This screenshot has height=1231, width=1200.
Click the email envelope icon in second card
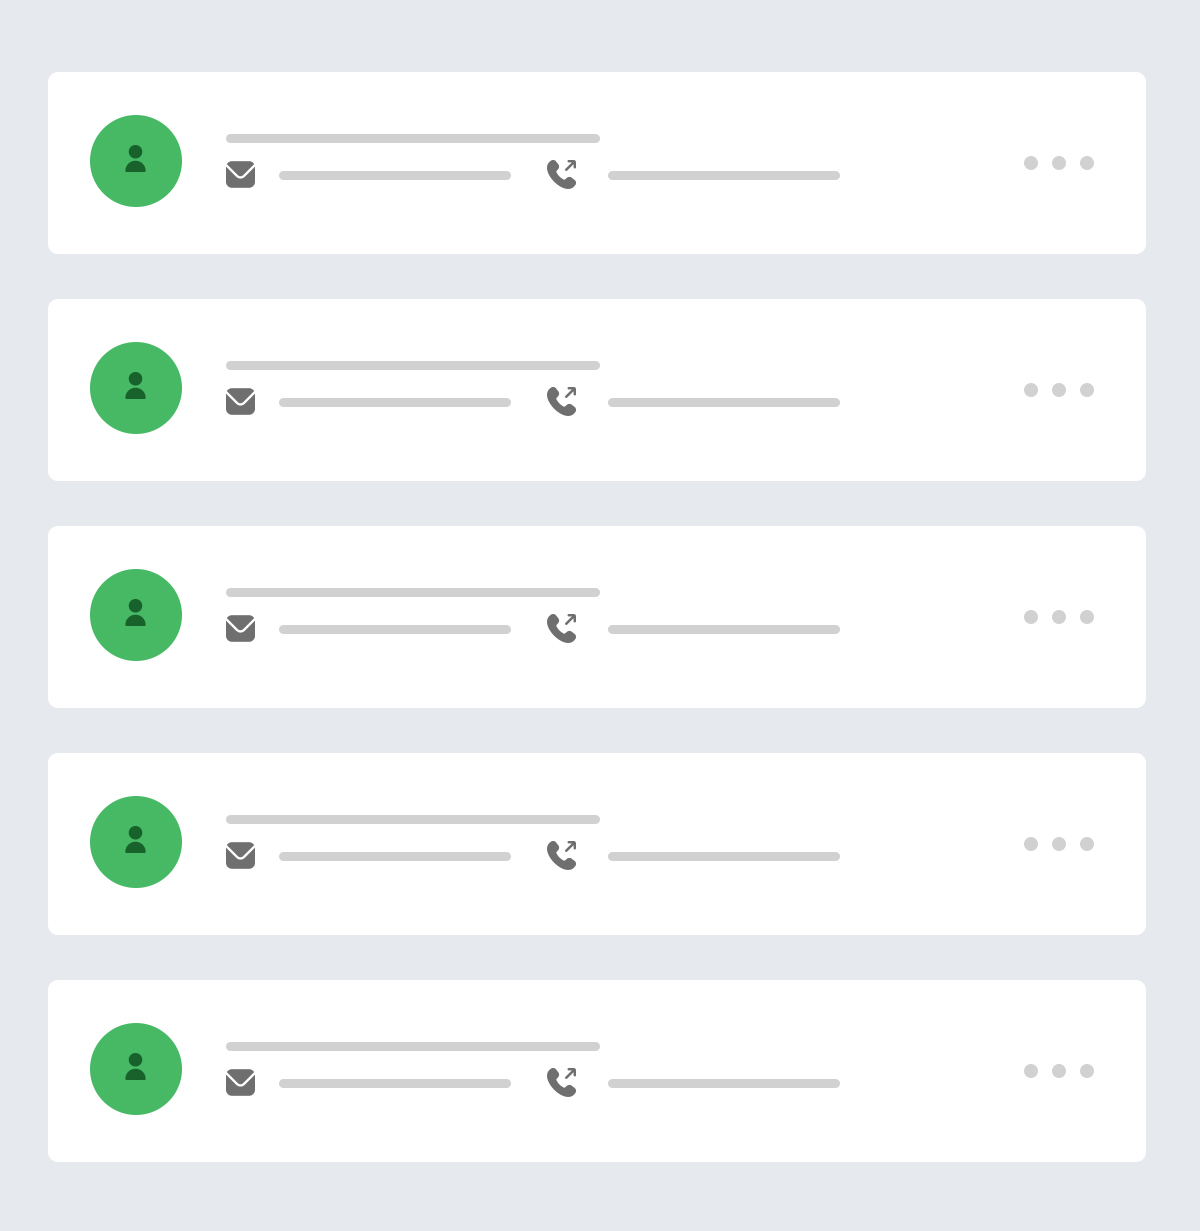pos(240,401)
